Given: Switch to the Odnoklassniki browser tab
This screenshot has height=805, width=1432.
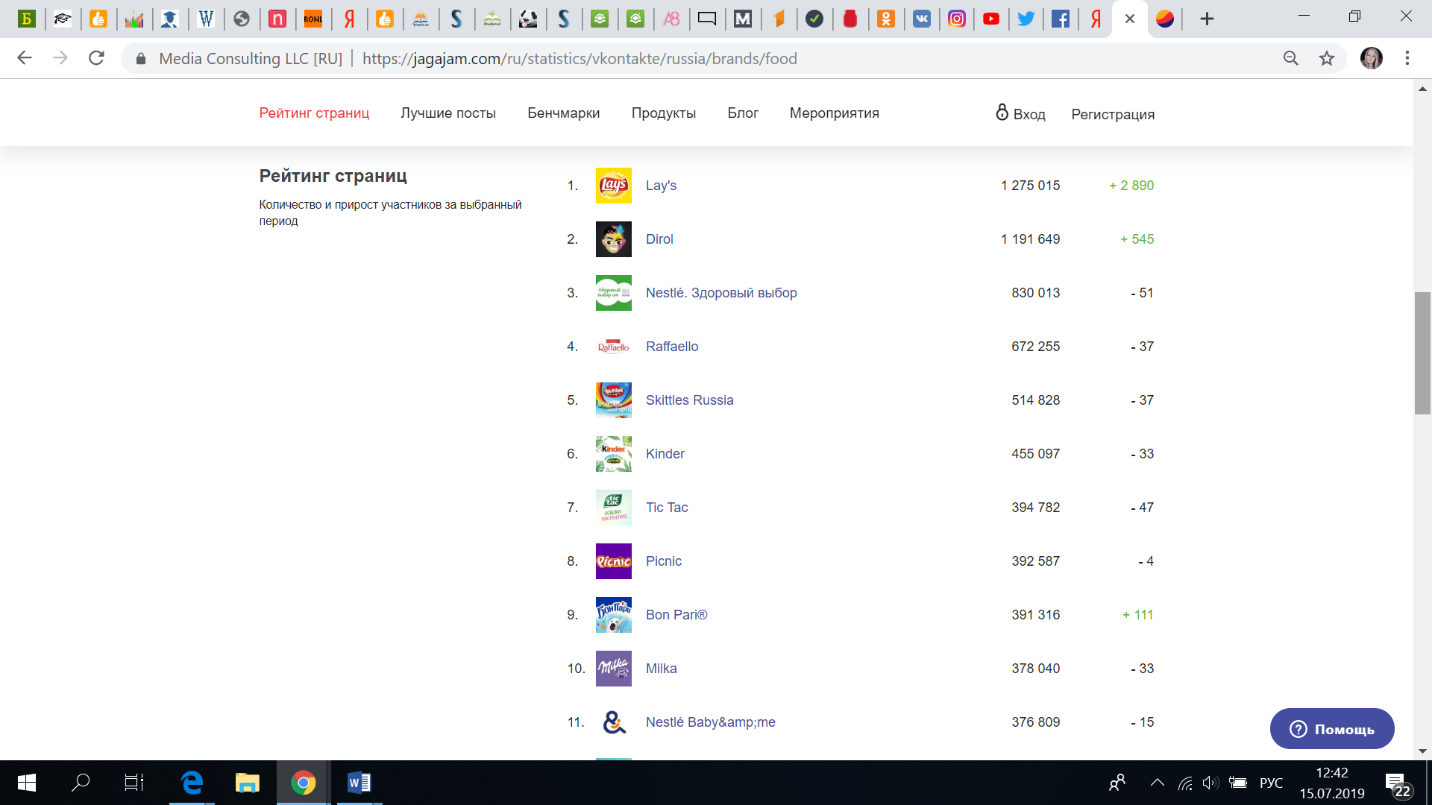Looking at the screenshot, I should click(885, 18).
